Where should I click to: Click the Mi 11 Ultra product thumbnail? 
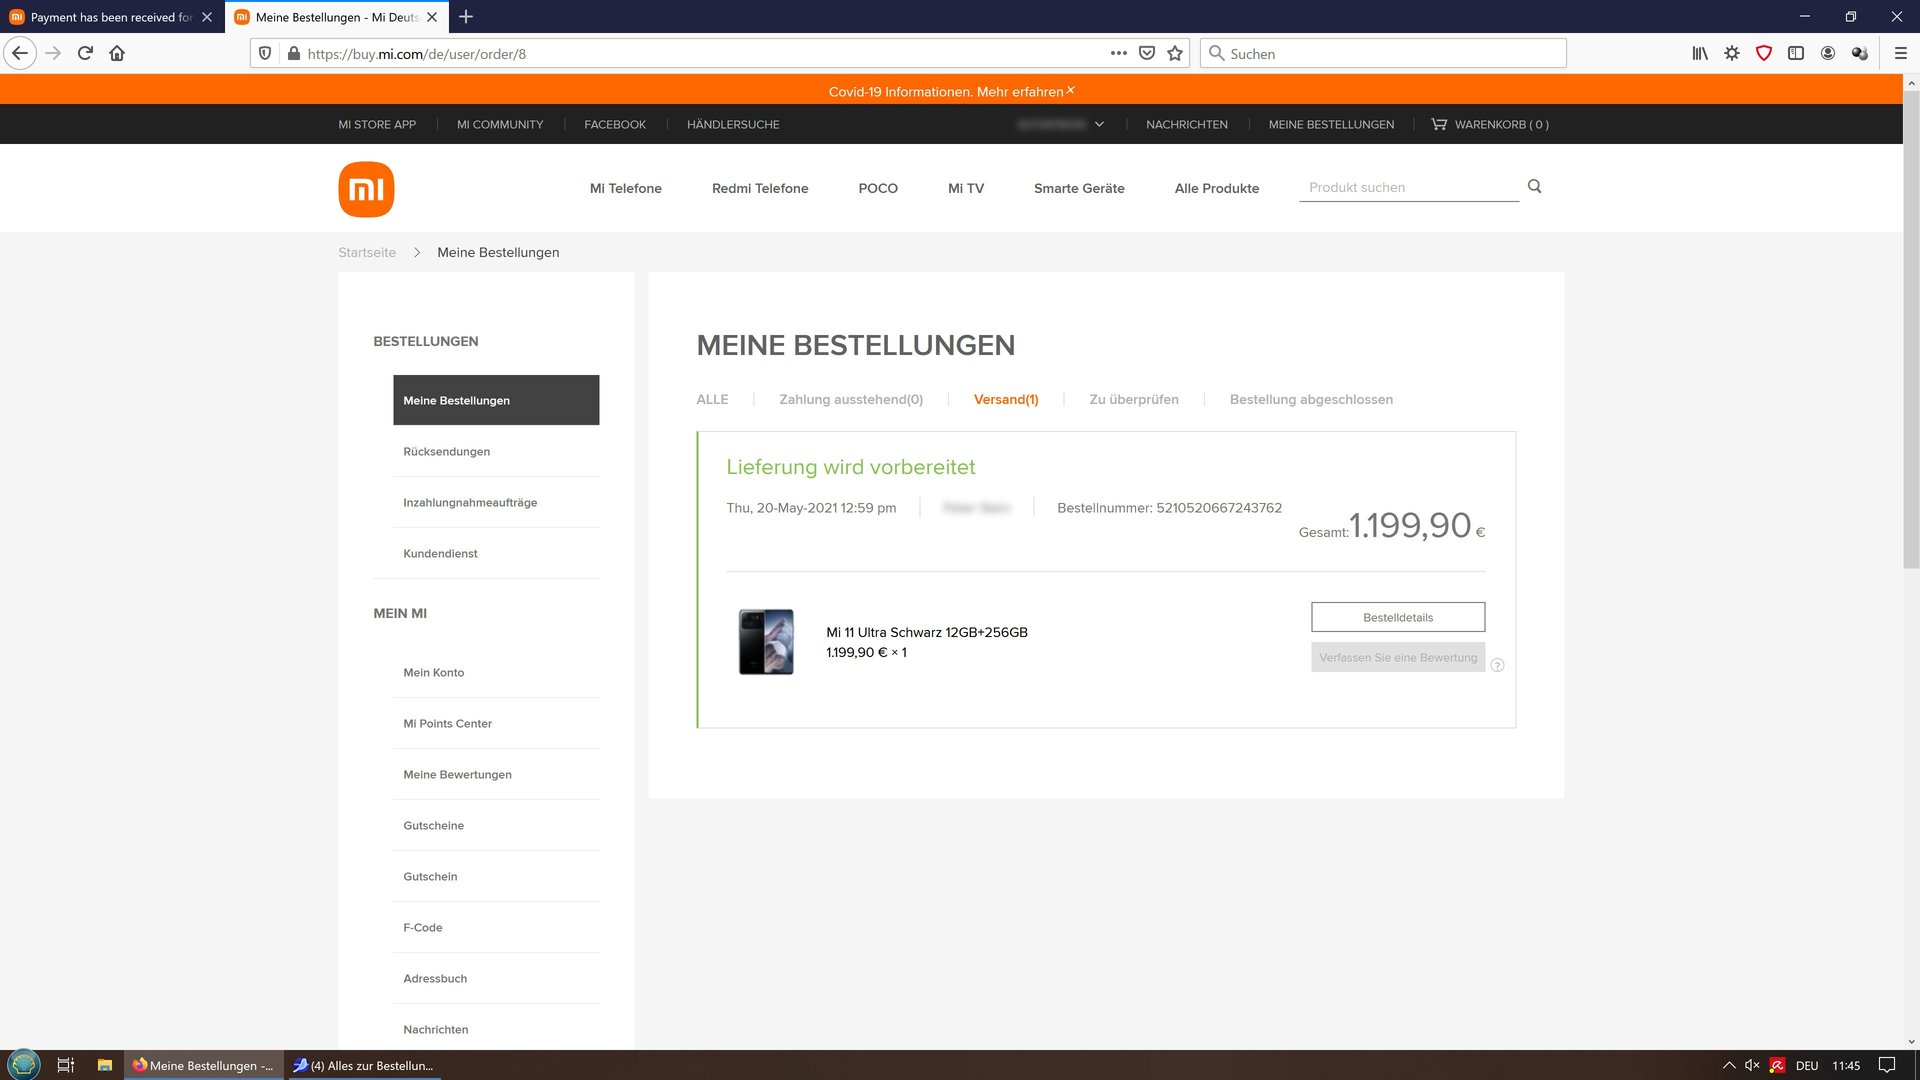point(766,642)
